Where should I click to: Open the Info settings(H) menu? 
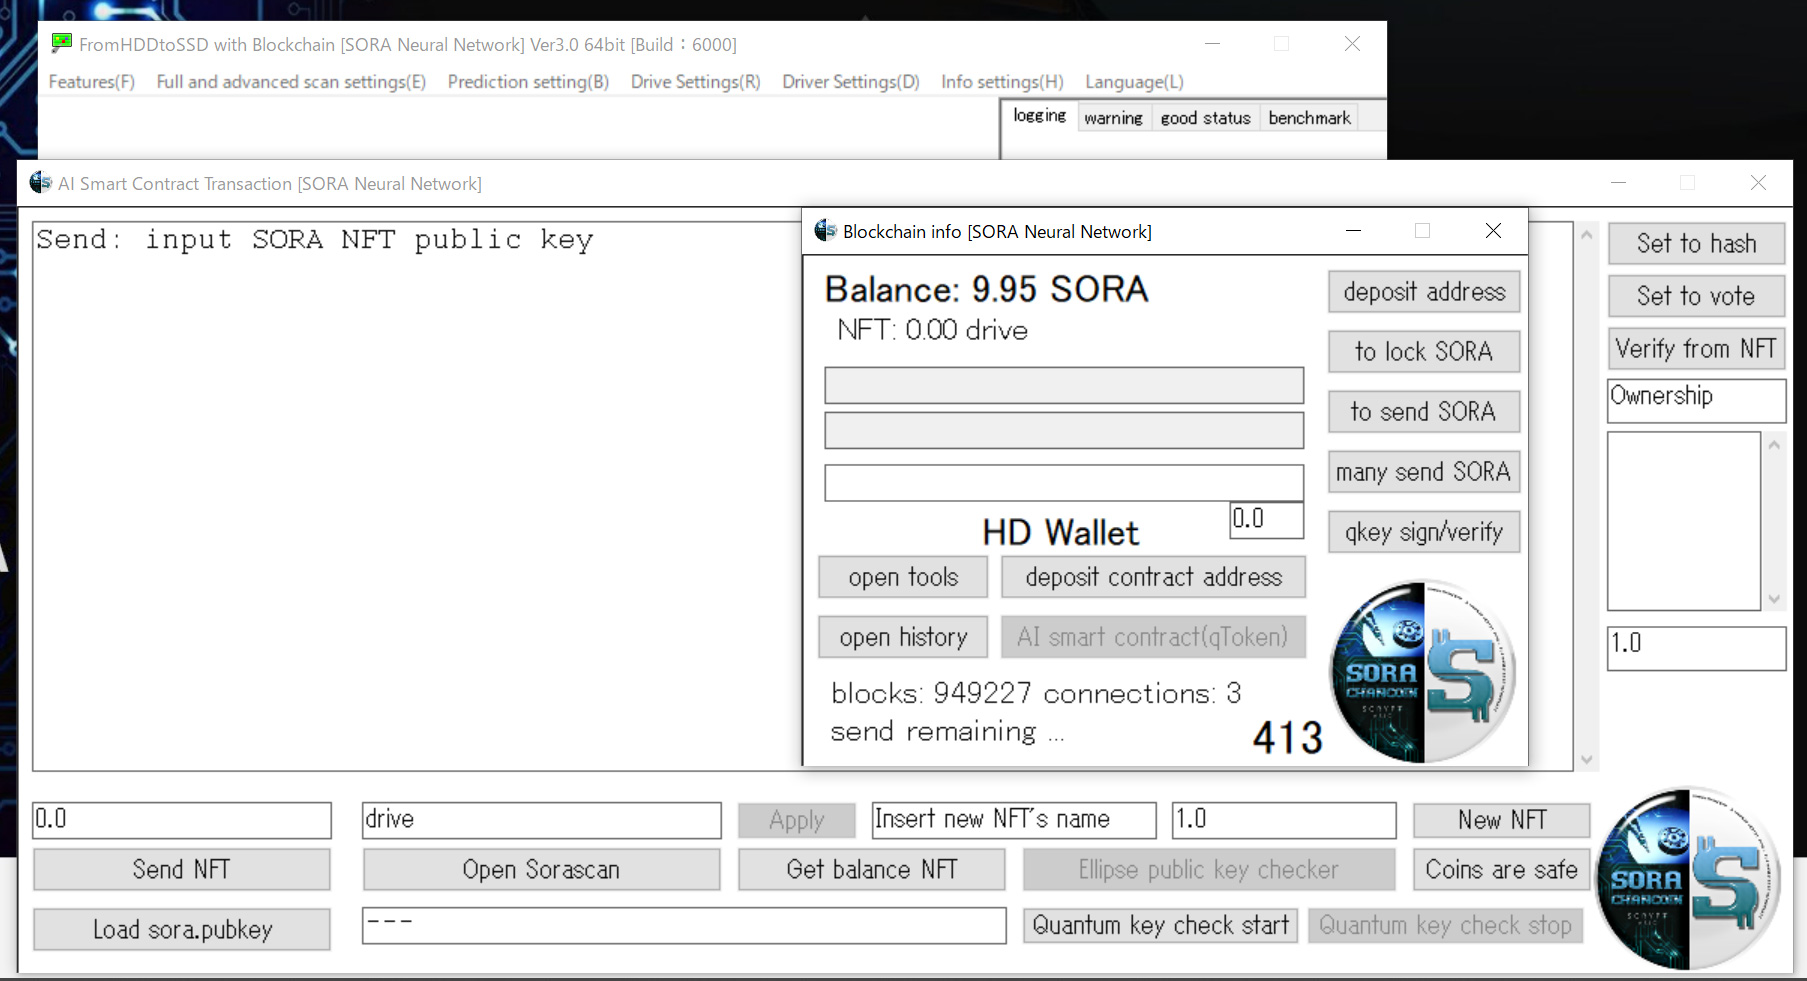pyautogui.click(x=1002, y=82)
